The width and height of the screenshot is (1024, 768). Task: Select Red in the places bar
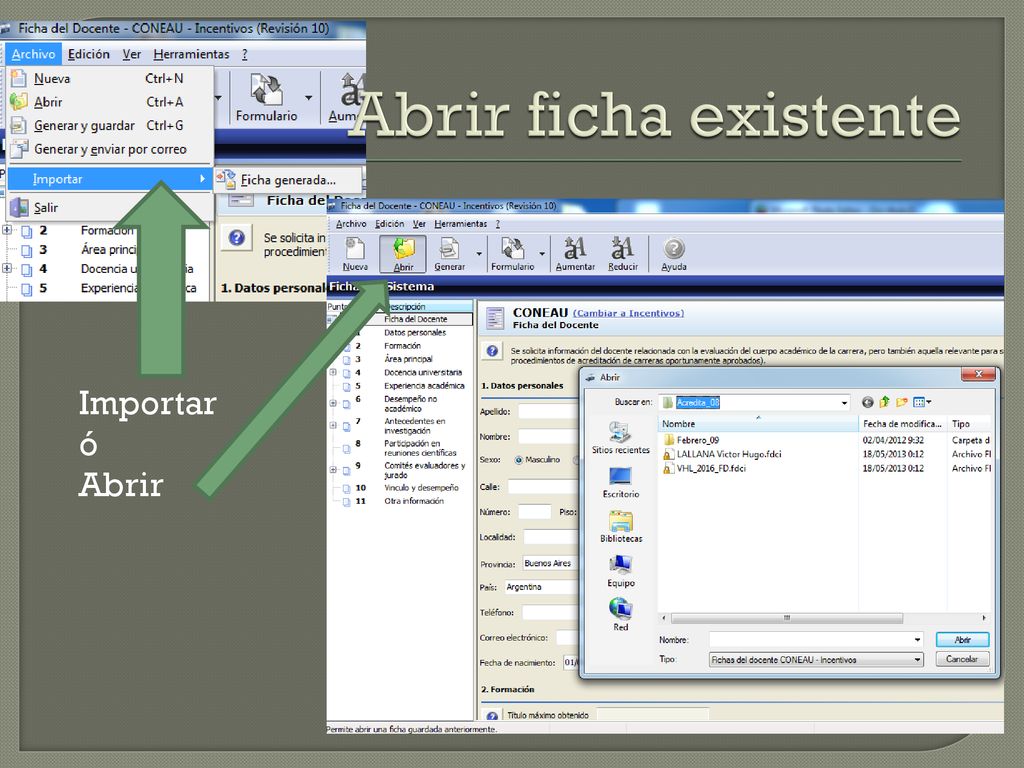[620, 615]
